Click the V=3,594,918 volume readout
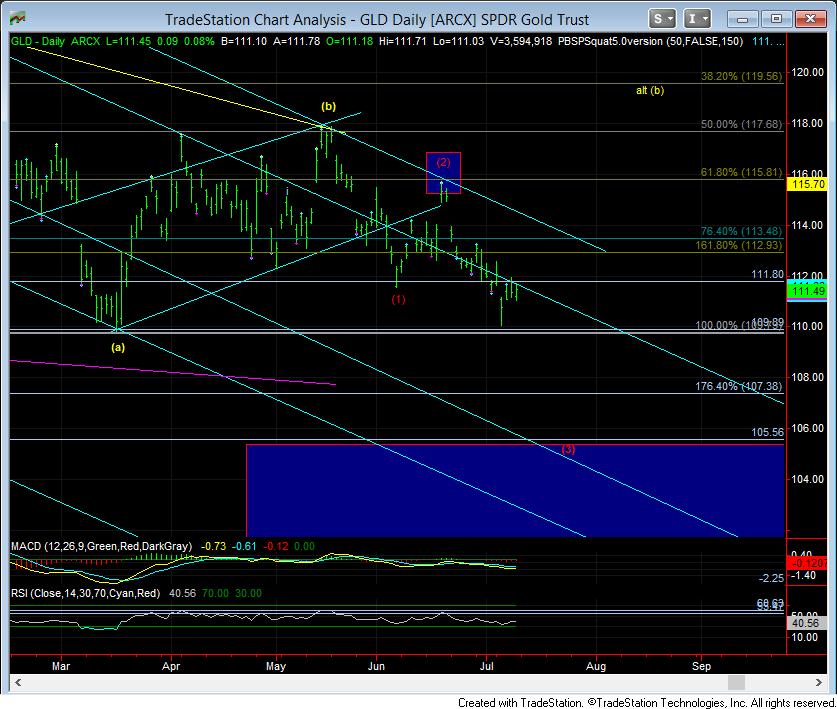The height and width of the screenshot is (709, 837). [x=521, y=41]
